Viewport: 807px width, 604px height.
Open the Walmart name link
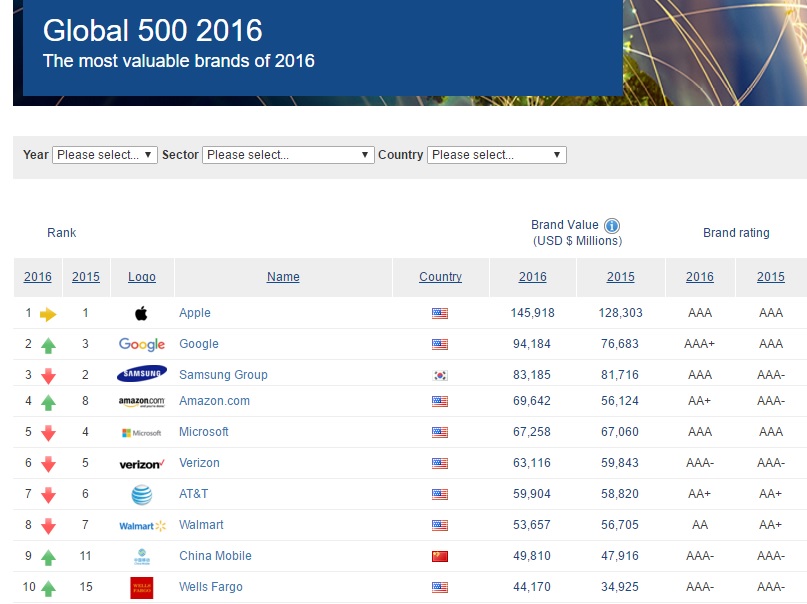201,525
